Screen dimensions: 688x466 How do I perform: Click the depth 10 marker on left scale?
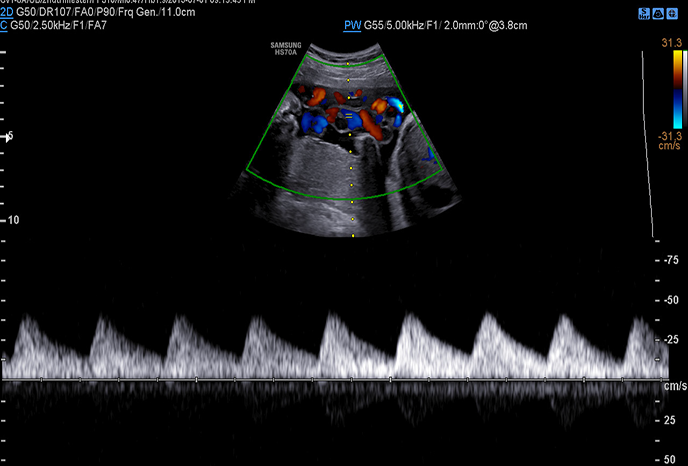[14, 219]
